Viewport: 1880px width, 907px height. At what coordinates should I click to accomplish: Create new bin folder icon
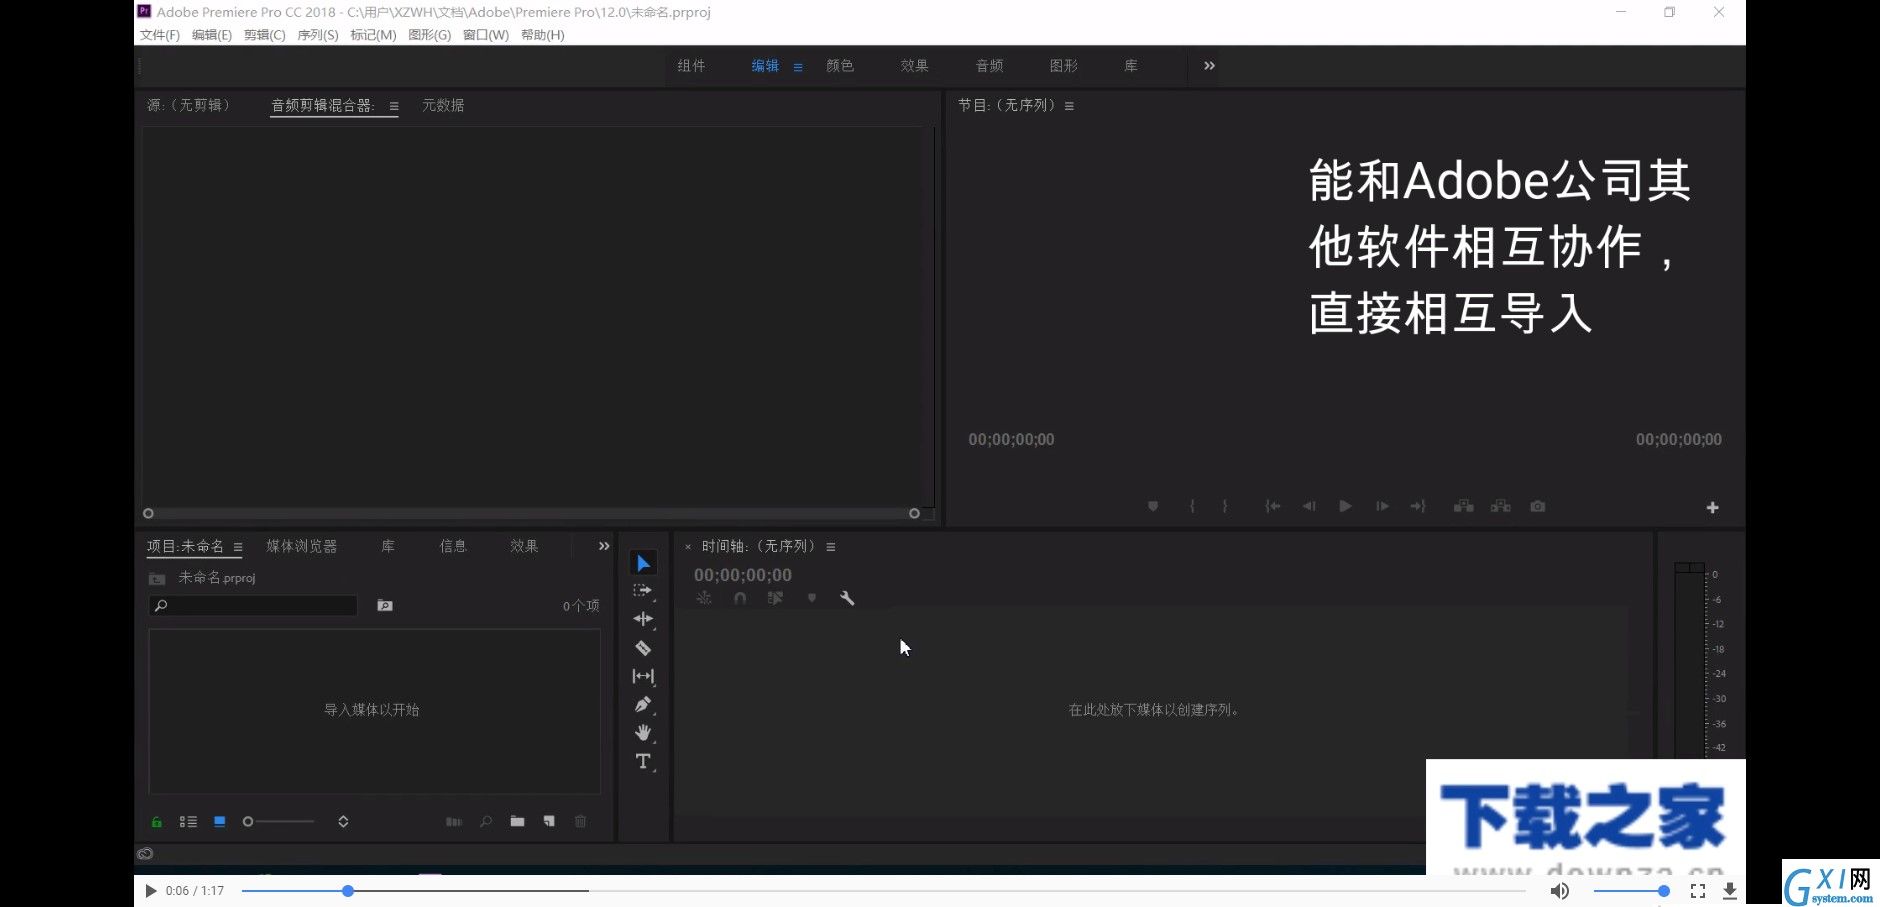click(517, 822)
